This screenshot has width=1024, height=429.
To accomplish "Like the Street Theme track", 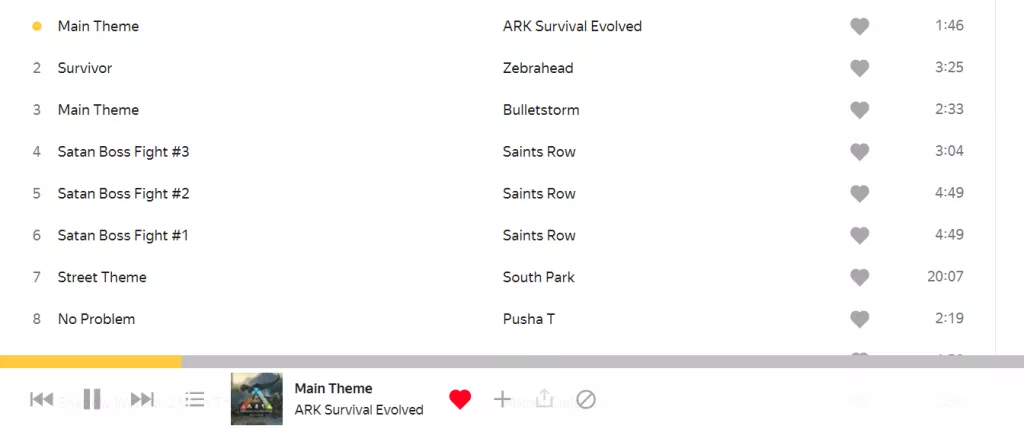I will [x=859, y=277].
